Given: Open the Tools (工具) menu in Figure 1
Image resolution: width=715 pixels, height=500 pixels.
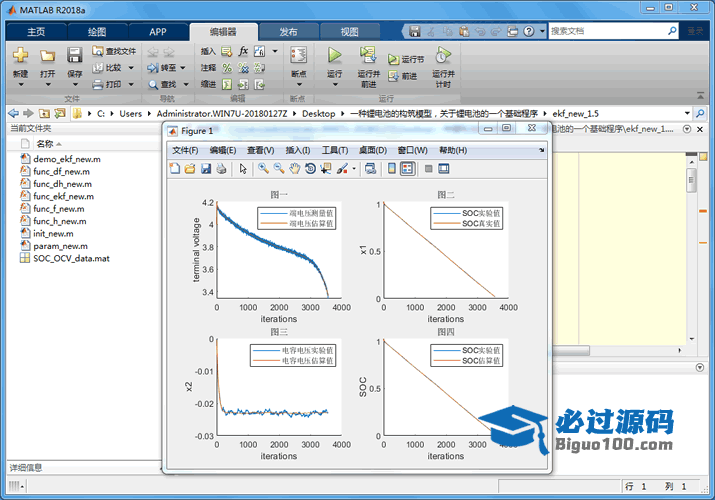Looking at the screenshot, I should coord(334,150).
